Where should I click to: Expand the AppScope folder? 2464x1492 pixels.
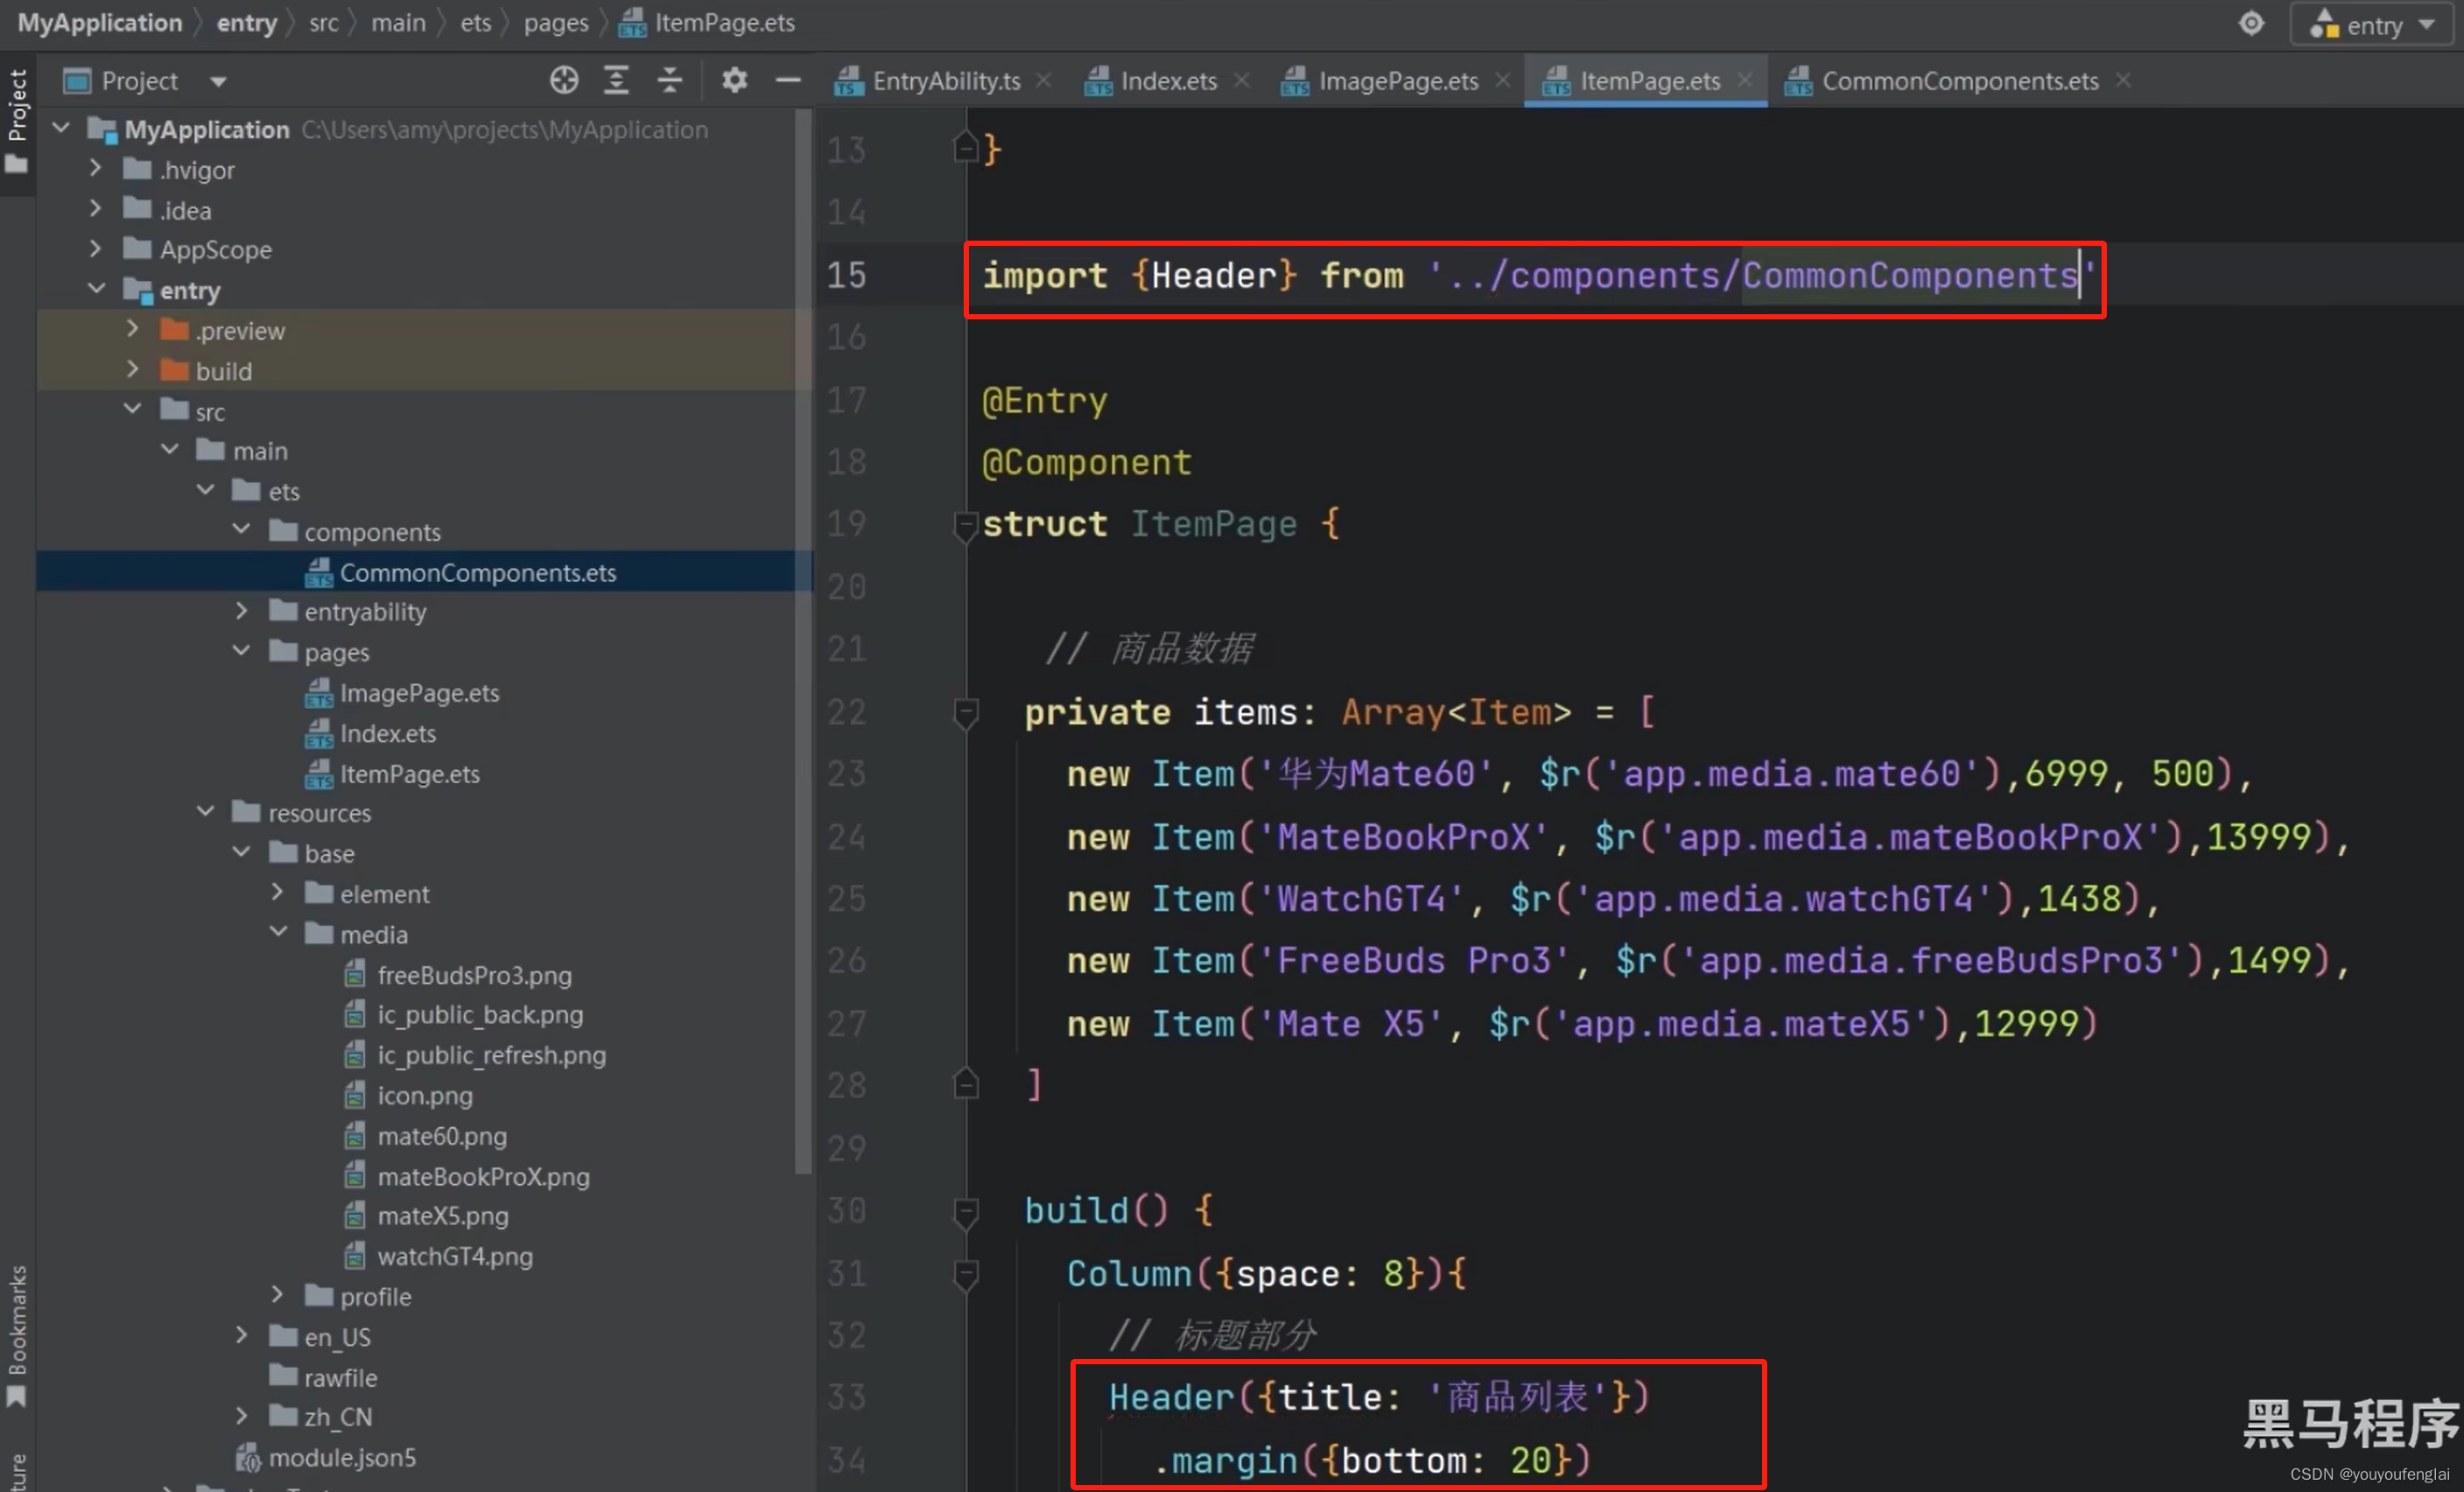pos(96,248)
